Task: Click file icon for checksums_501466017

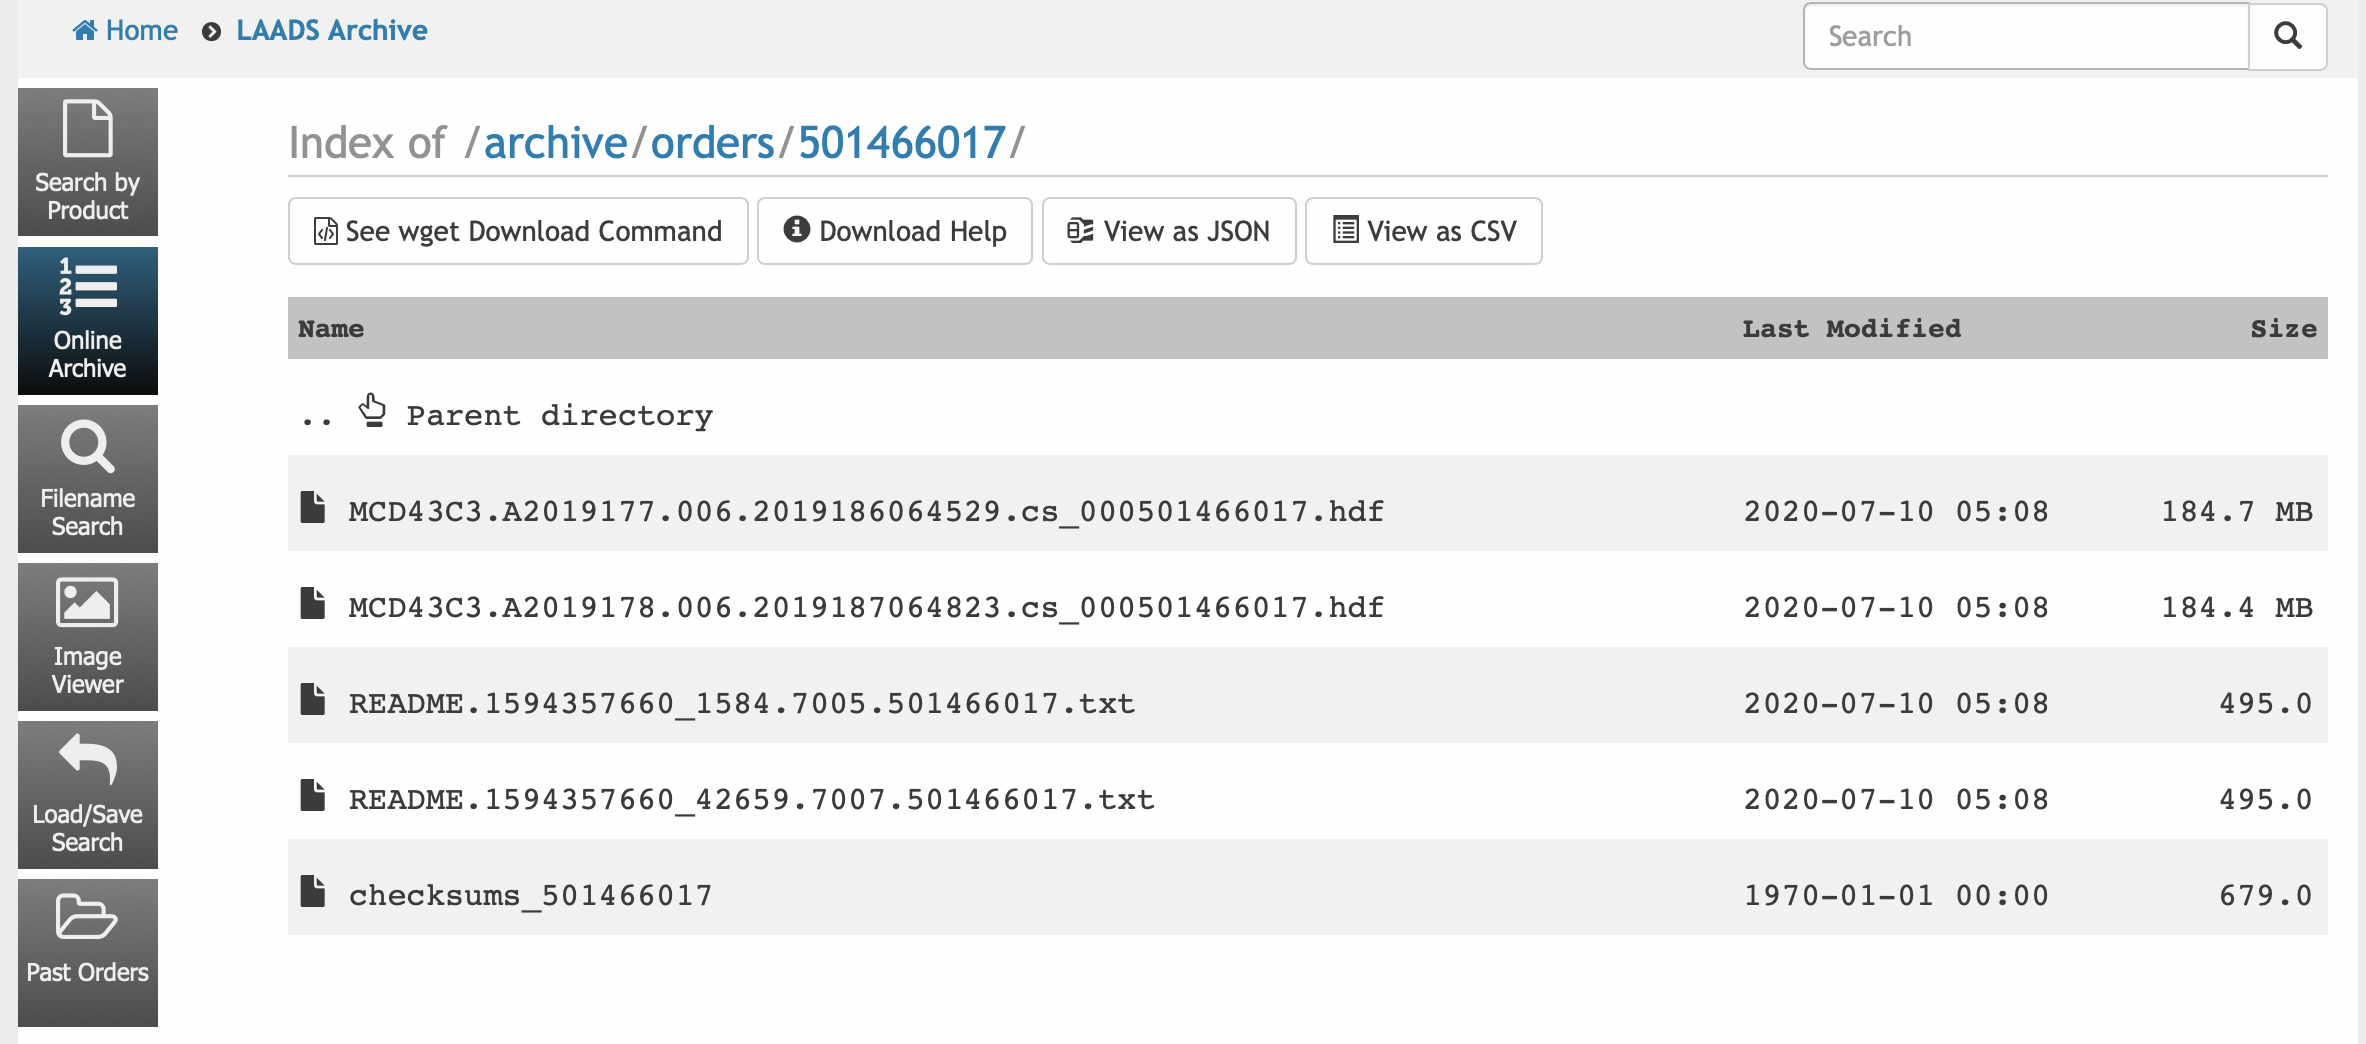Action: pyautogui.click(x=313, y=891)
